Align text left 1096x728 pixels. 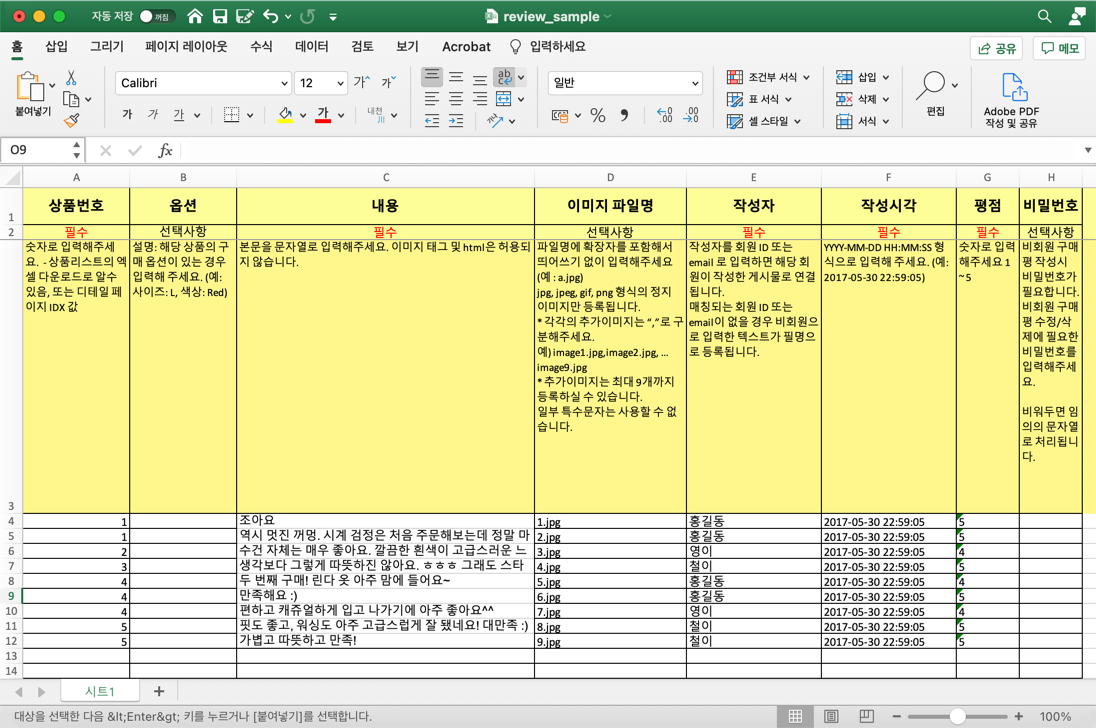432,99
